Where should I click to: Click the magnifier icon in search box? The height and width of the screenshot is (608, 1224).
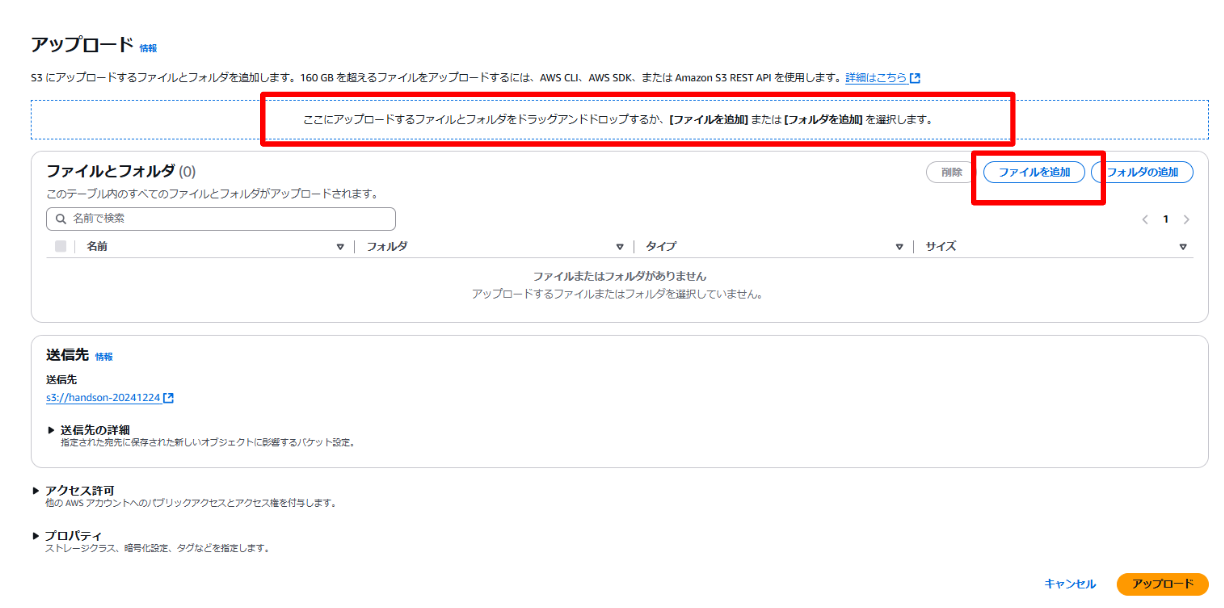click(x=62, y=219)
